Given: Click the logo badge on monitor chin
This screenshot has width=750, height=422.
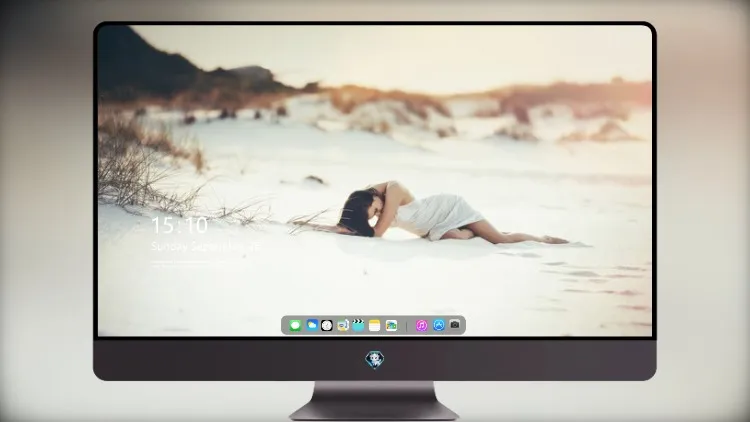Looking at the screenshot, I should [x=375, y=360].
